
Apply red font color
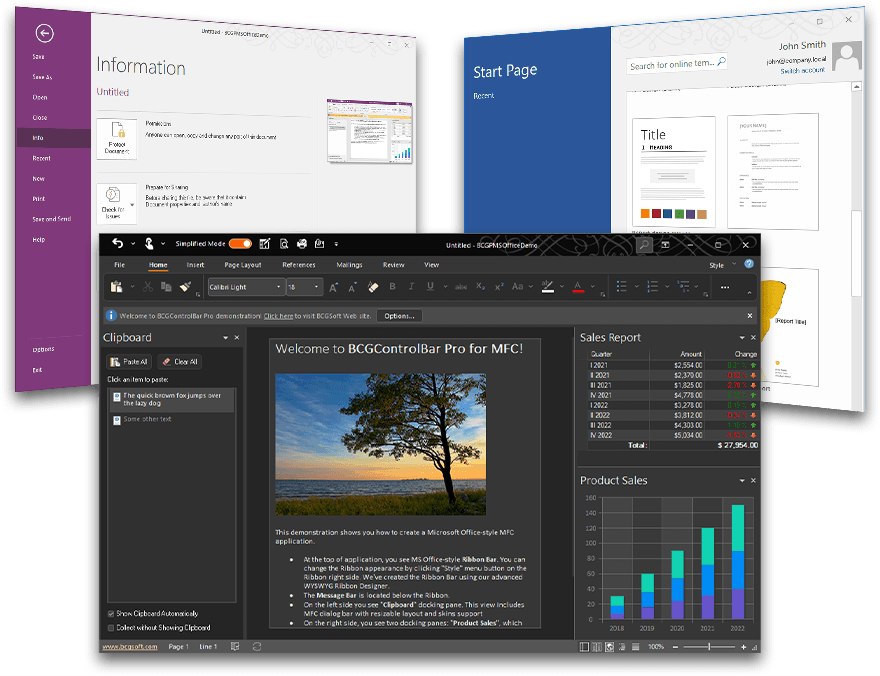coord(578,287)
